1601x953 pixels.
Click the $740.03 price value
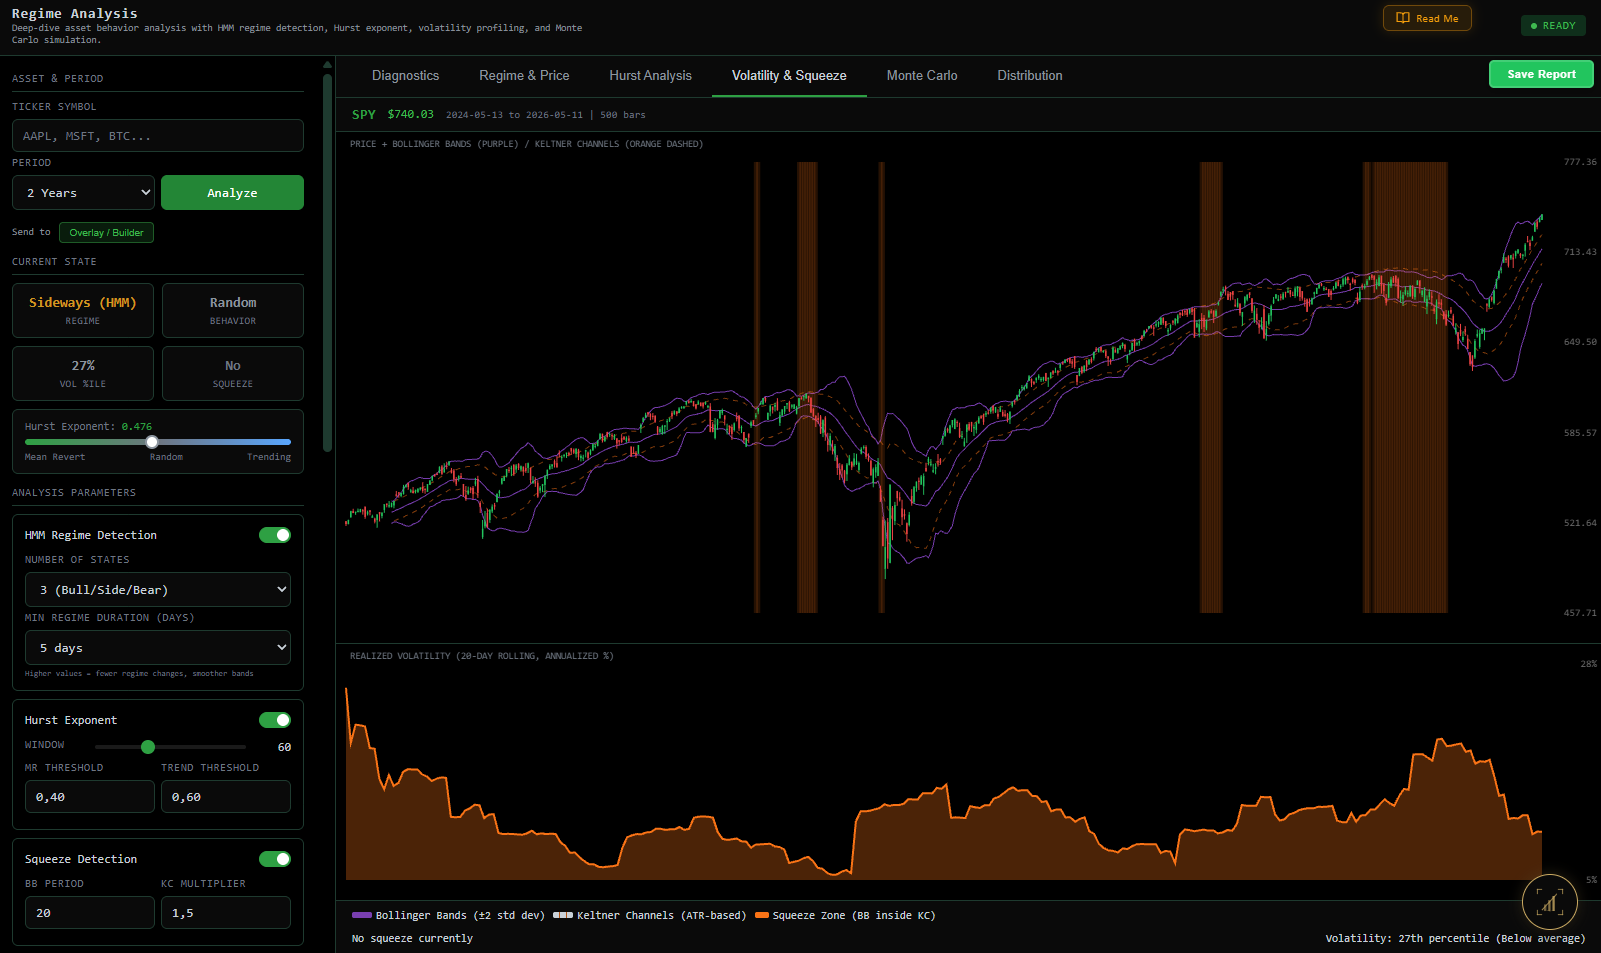coord(411,115)
